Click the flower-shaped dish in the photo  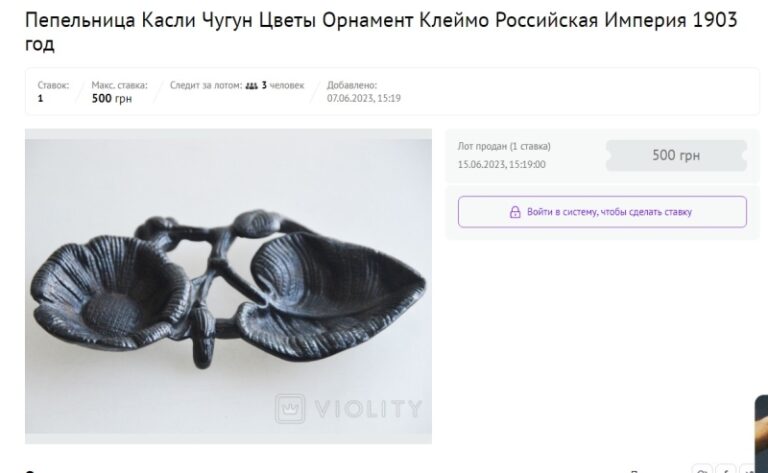tap(110, 293)
